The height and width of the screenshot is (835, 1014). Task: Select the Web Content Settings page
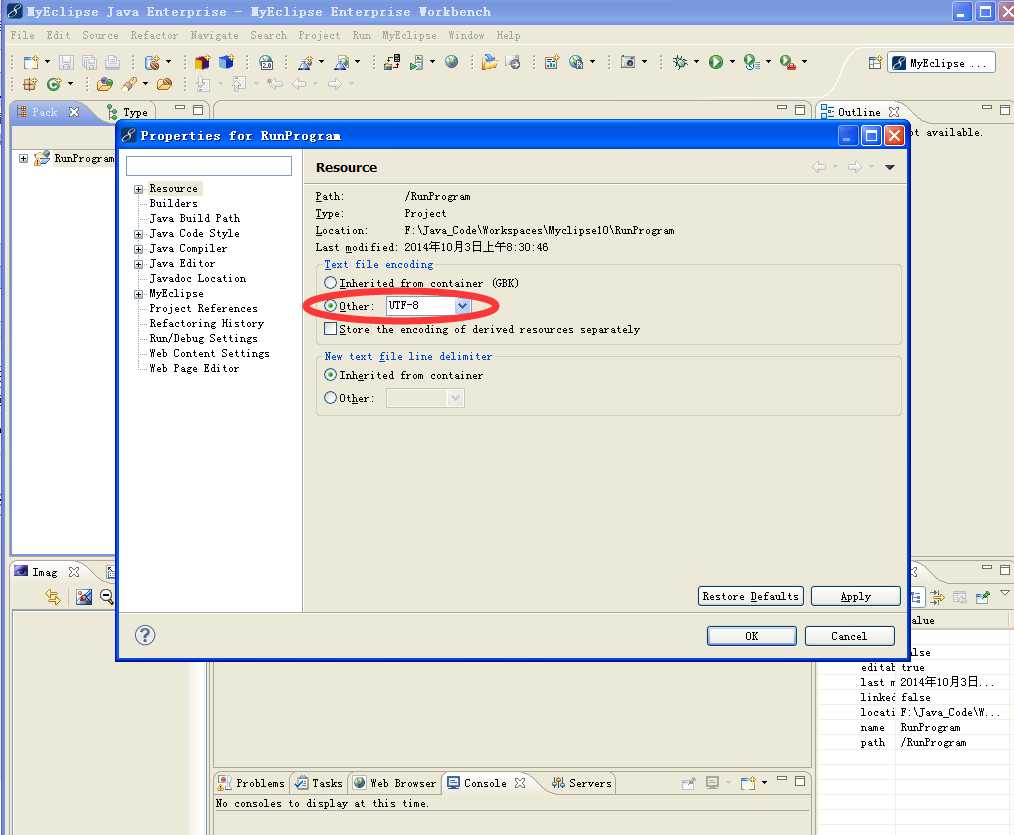[x=209, y=353]
